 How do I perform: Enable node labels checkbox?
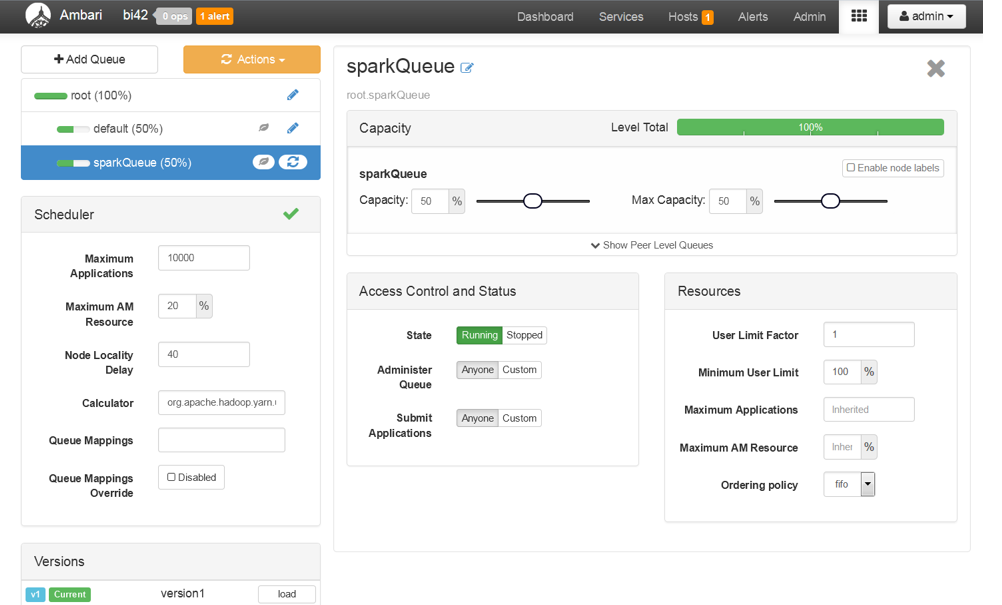[851, 167]
